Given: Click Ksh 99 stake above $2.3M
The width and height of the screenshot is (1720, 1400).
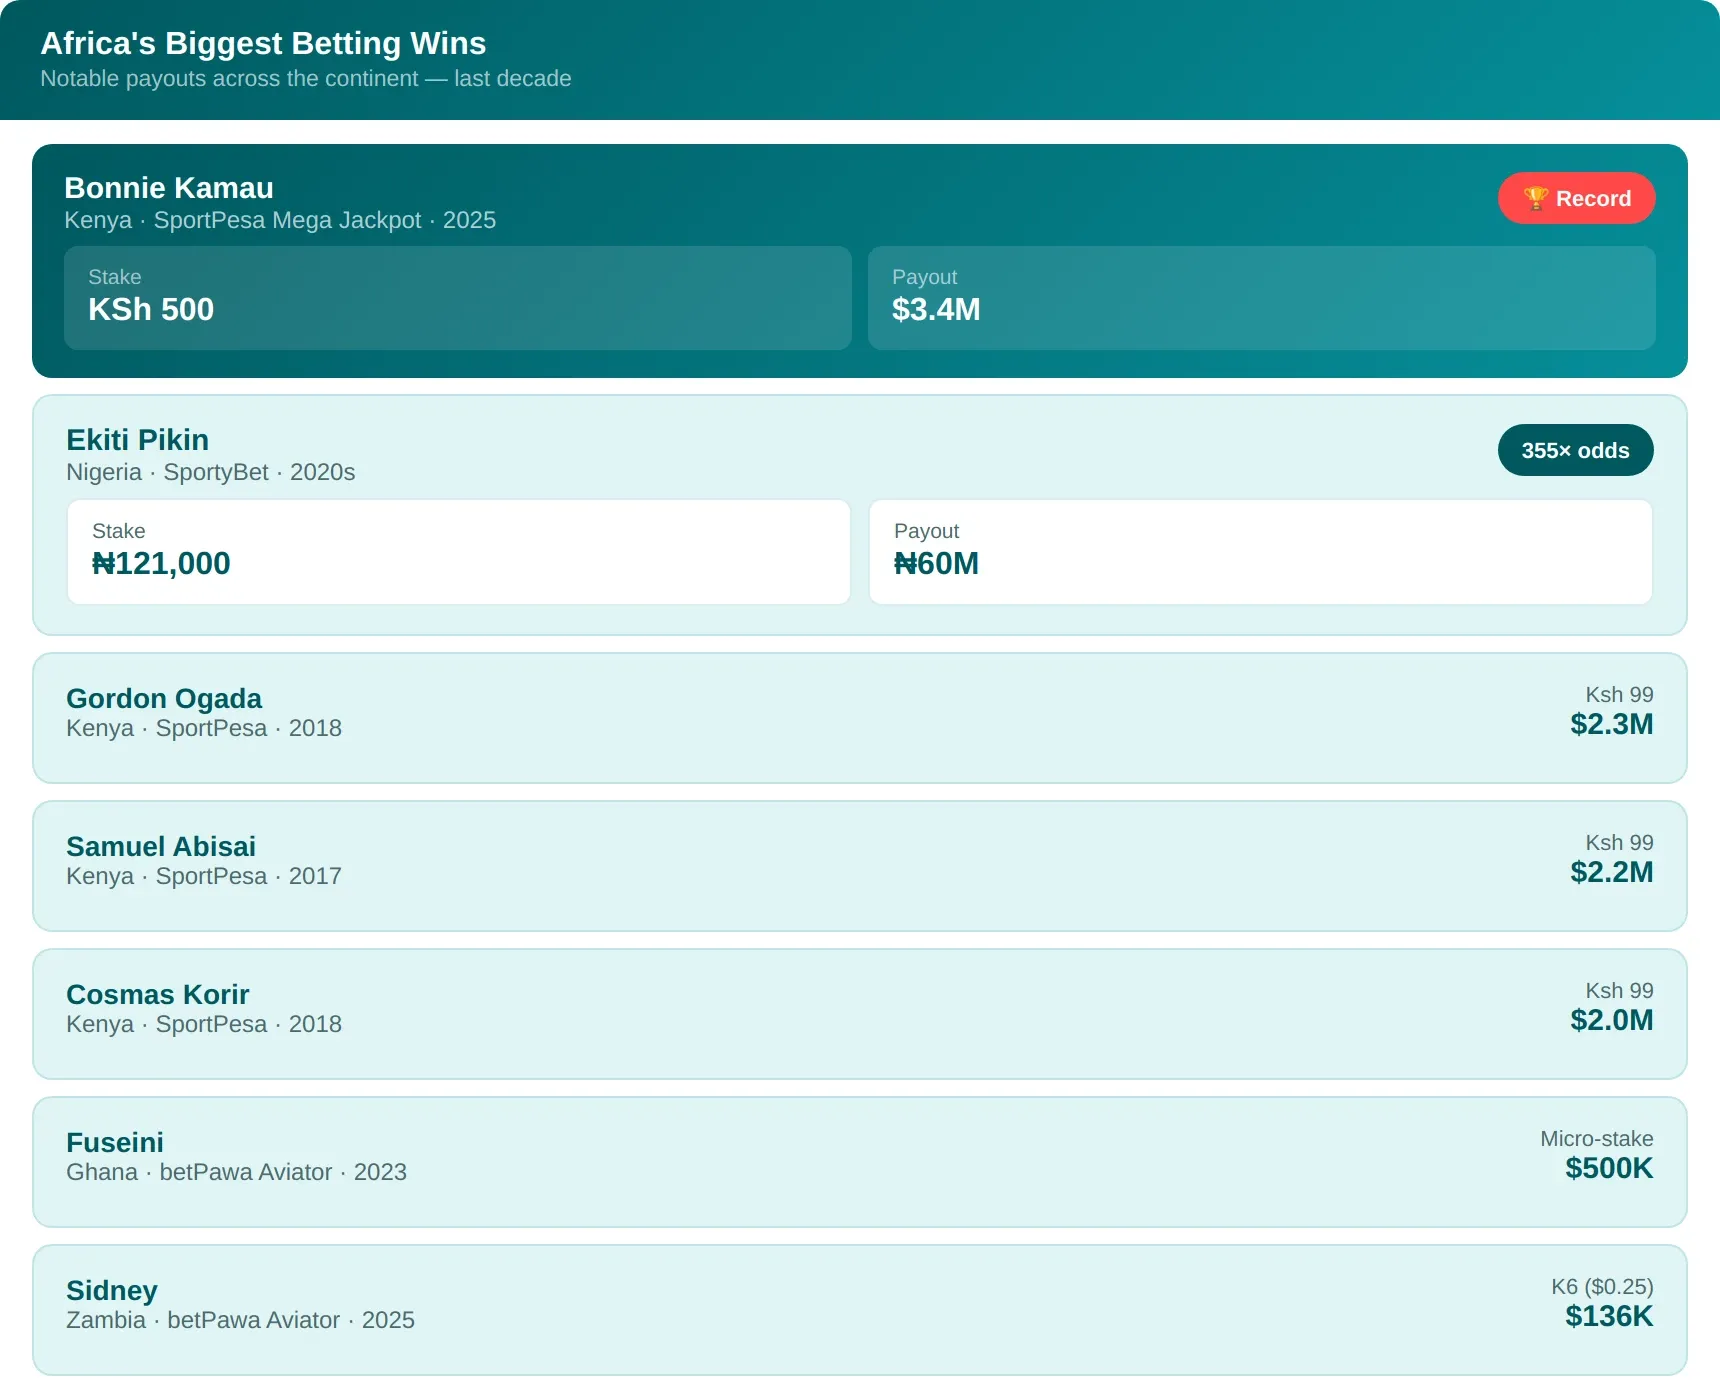Looking at the screenshot, I should pyautogui.click(x=1619, y=694).
